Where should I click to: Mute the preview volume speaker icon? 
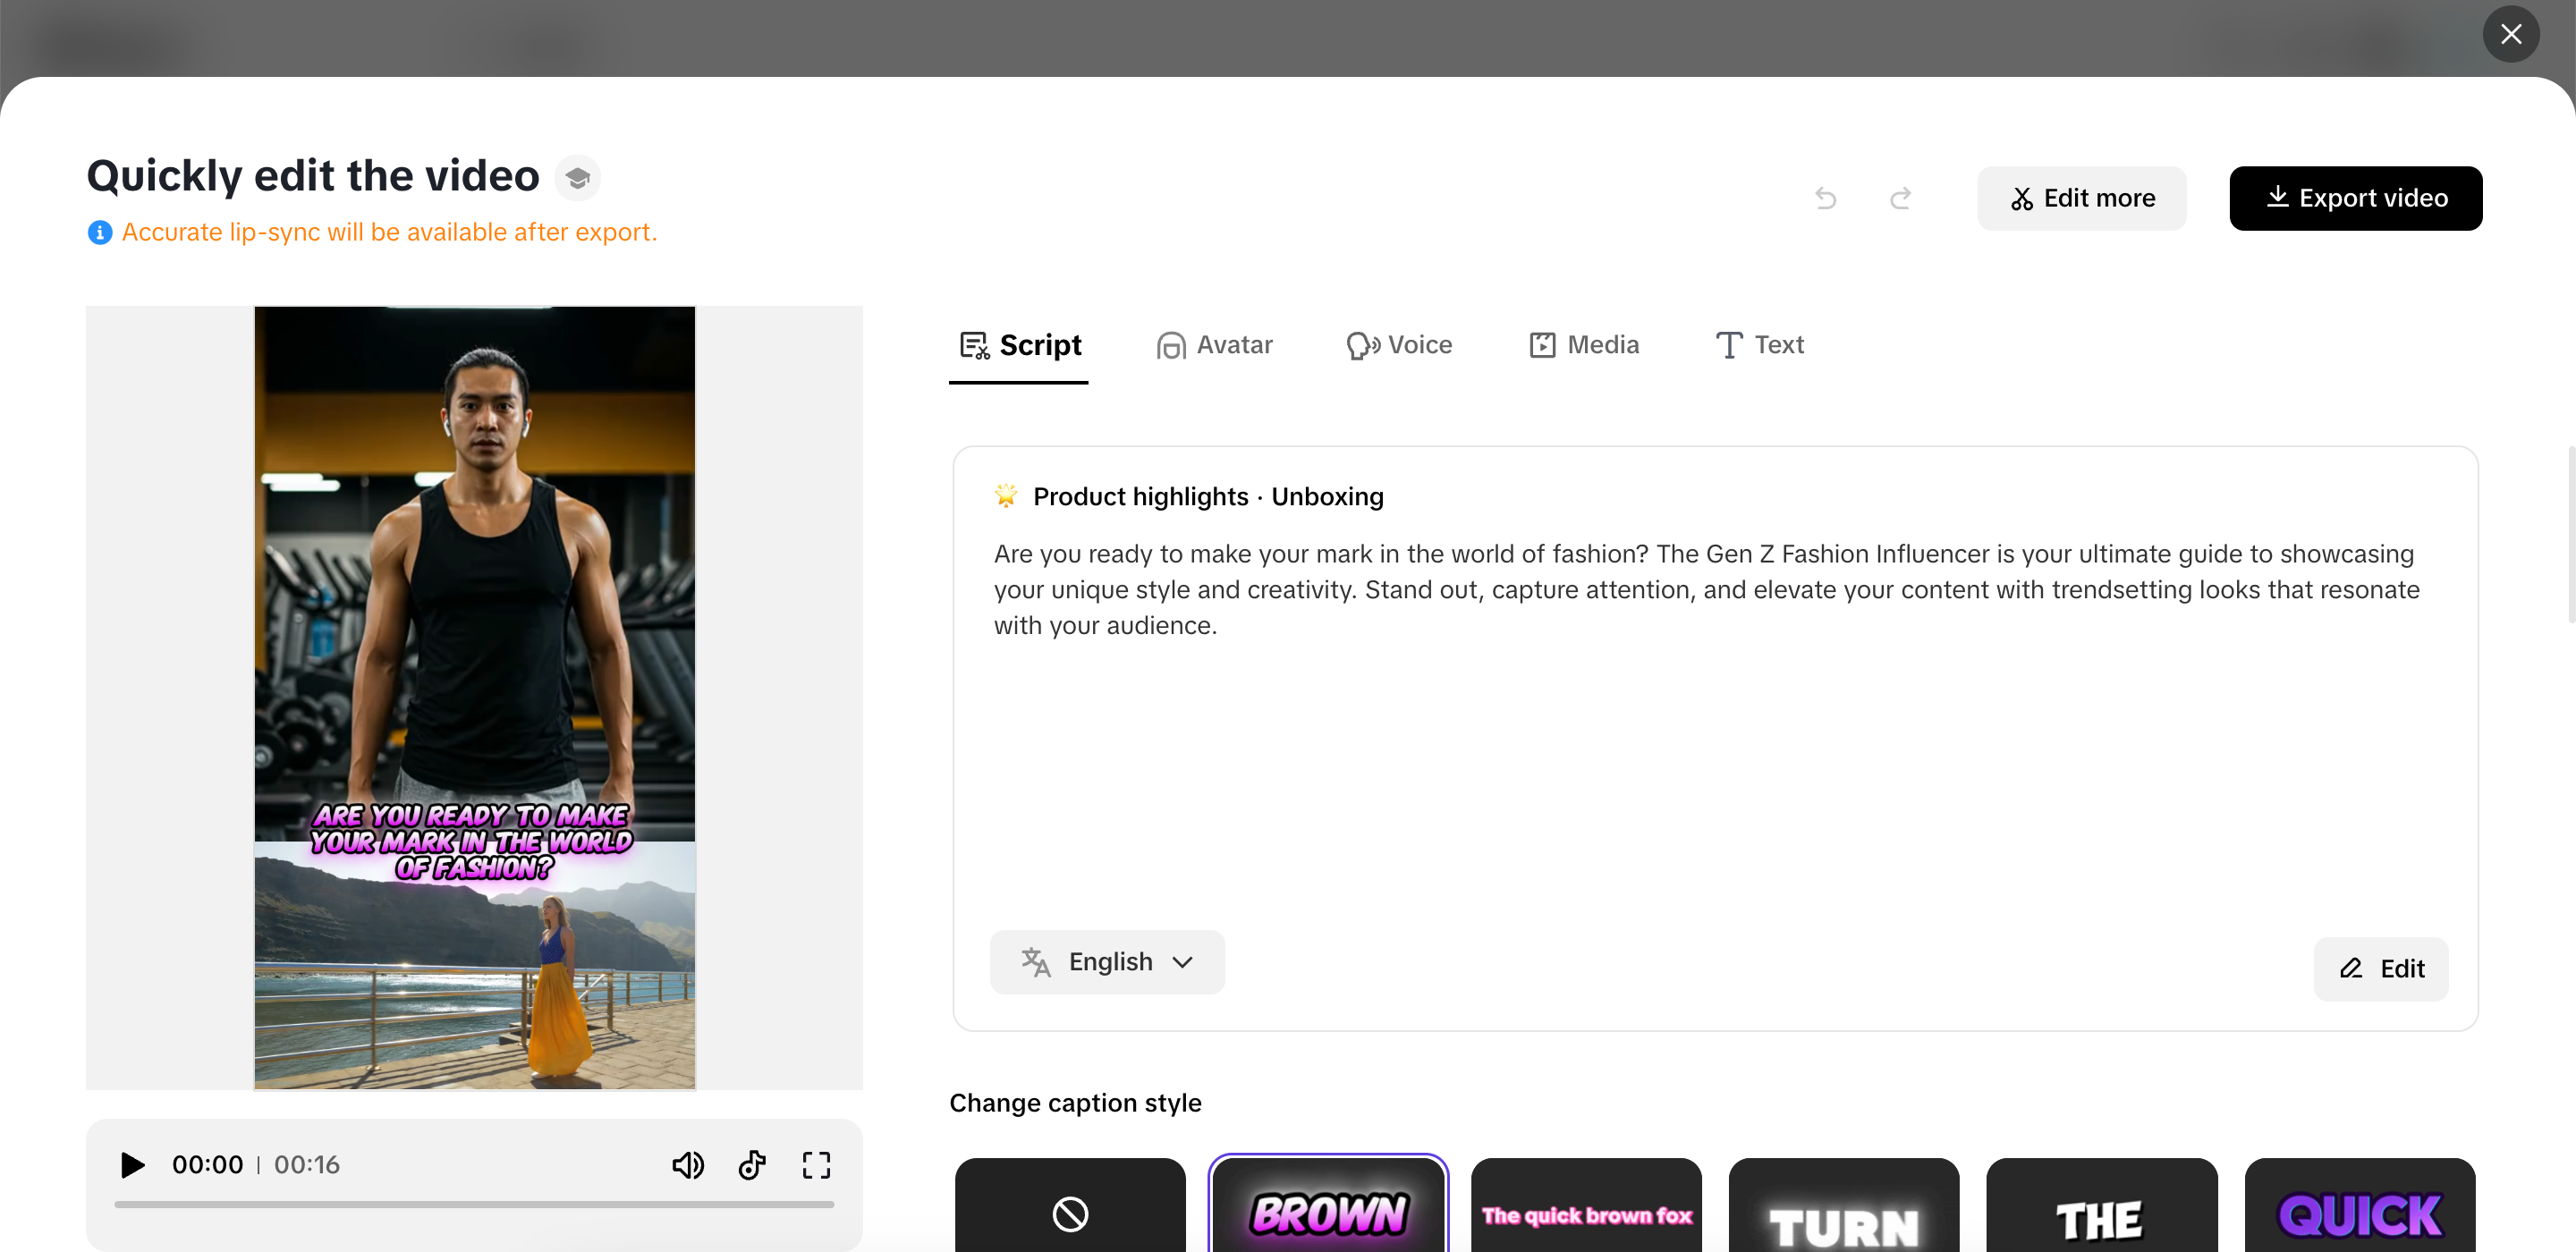pos(688,1165)
